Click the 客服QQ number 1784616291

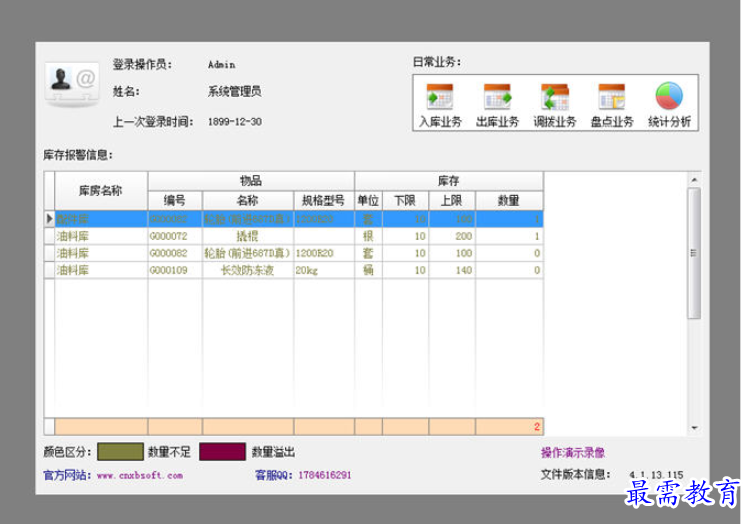pyautogui.click(x=325, y=475)
